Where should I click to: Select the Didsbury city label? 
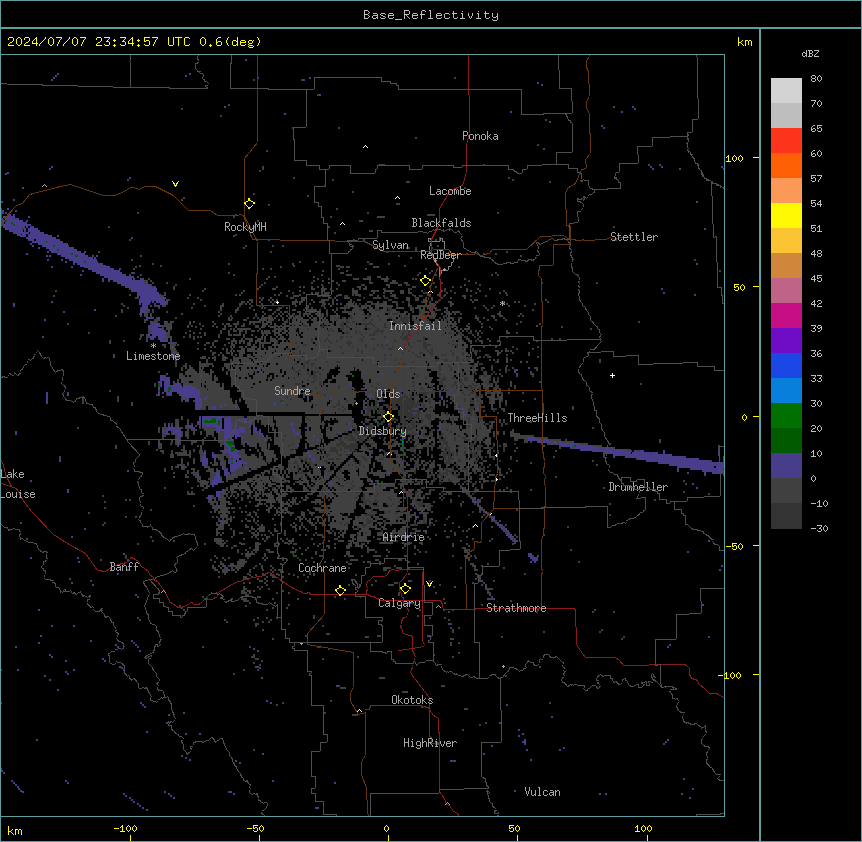tap(383, 431)
